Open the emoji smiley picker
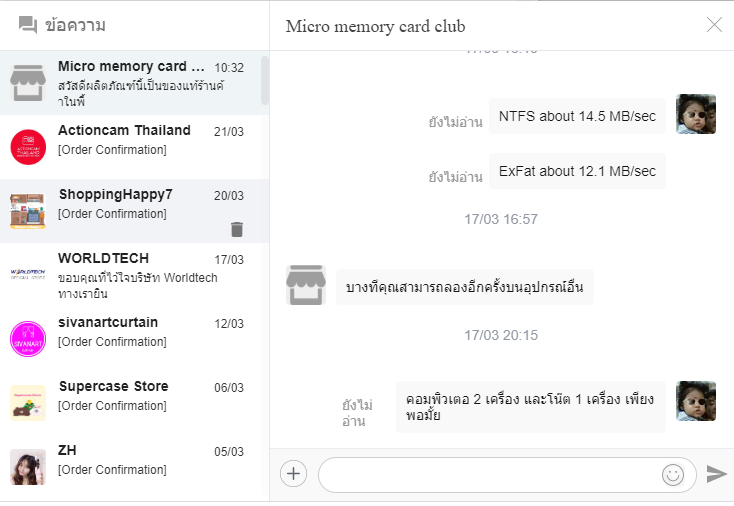 [x=673, y=475]
